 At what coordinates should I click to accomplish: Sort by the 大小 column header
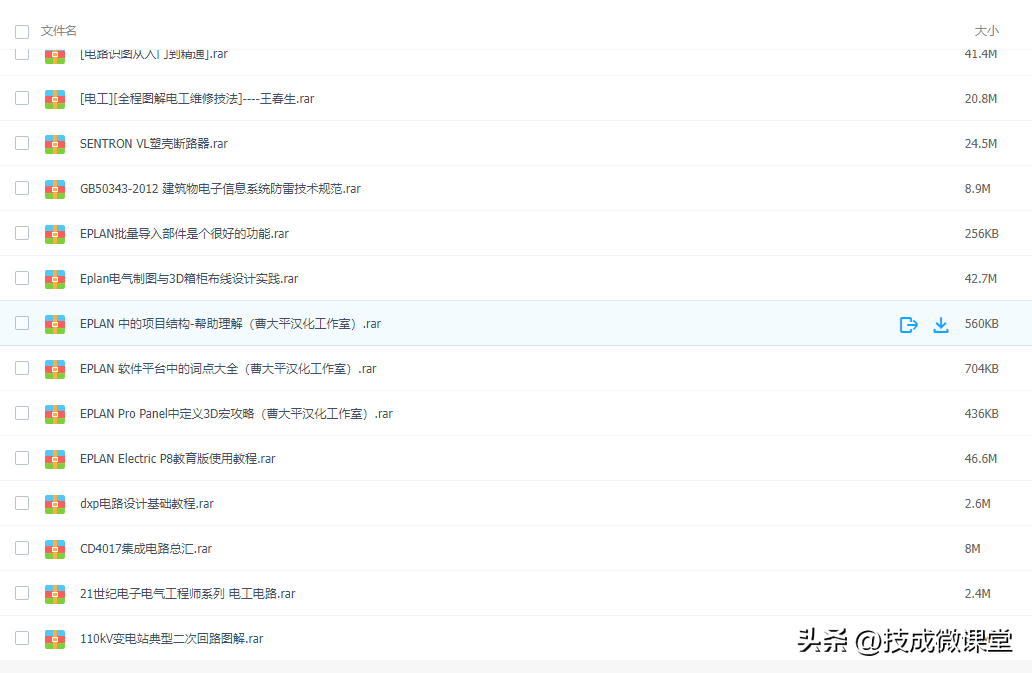(986, 31)
